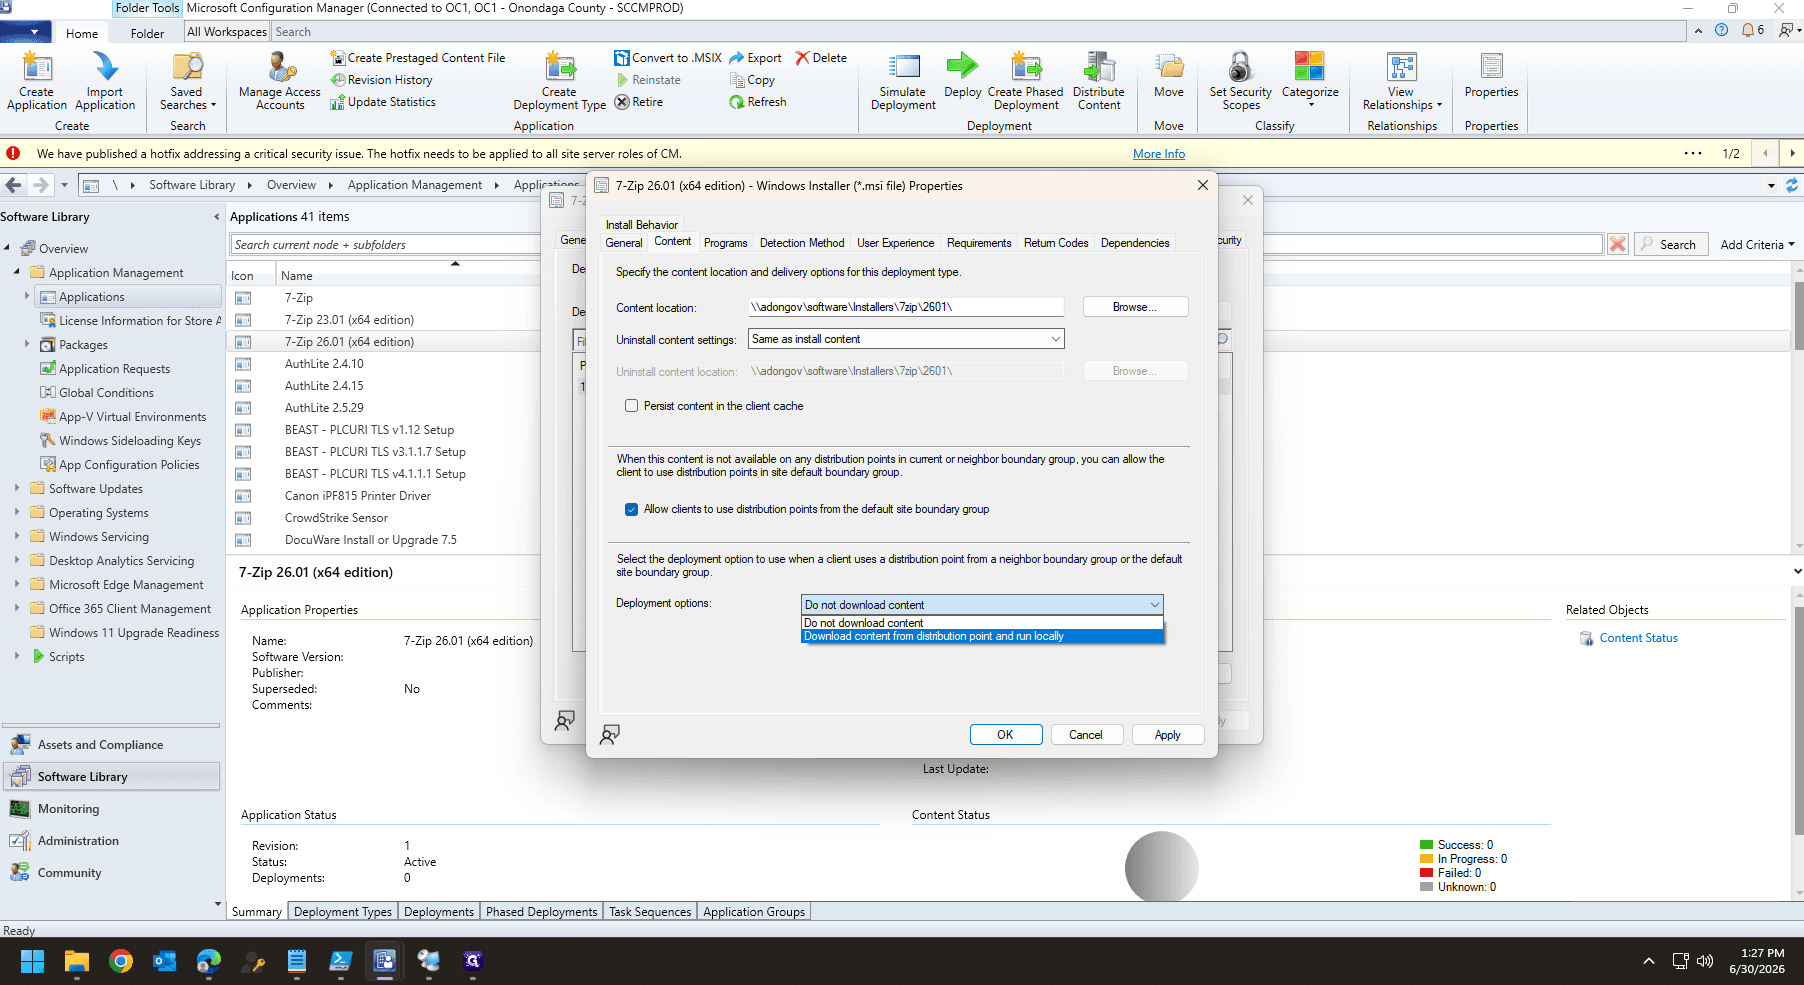The height and width of the screenshot is (985, 1804).
Task: Click the Content location path field
Action: pos(906,307)
